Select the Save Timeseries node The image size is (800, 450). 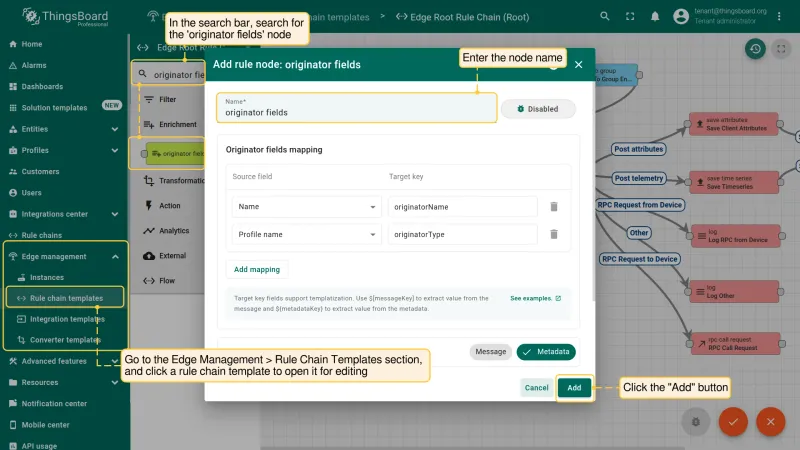pos(734,183)
